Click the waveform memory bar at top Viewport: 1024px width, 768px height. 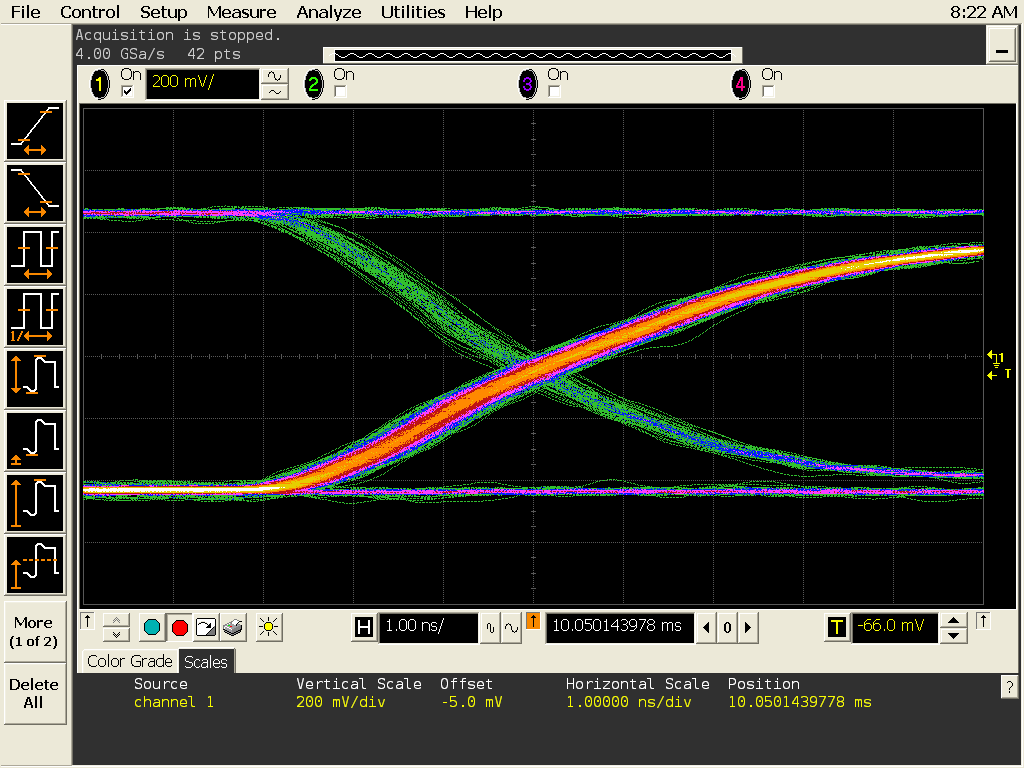coord(532,55)
